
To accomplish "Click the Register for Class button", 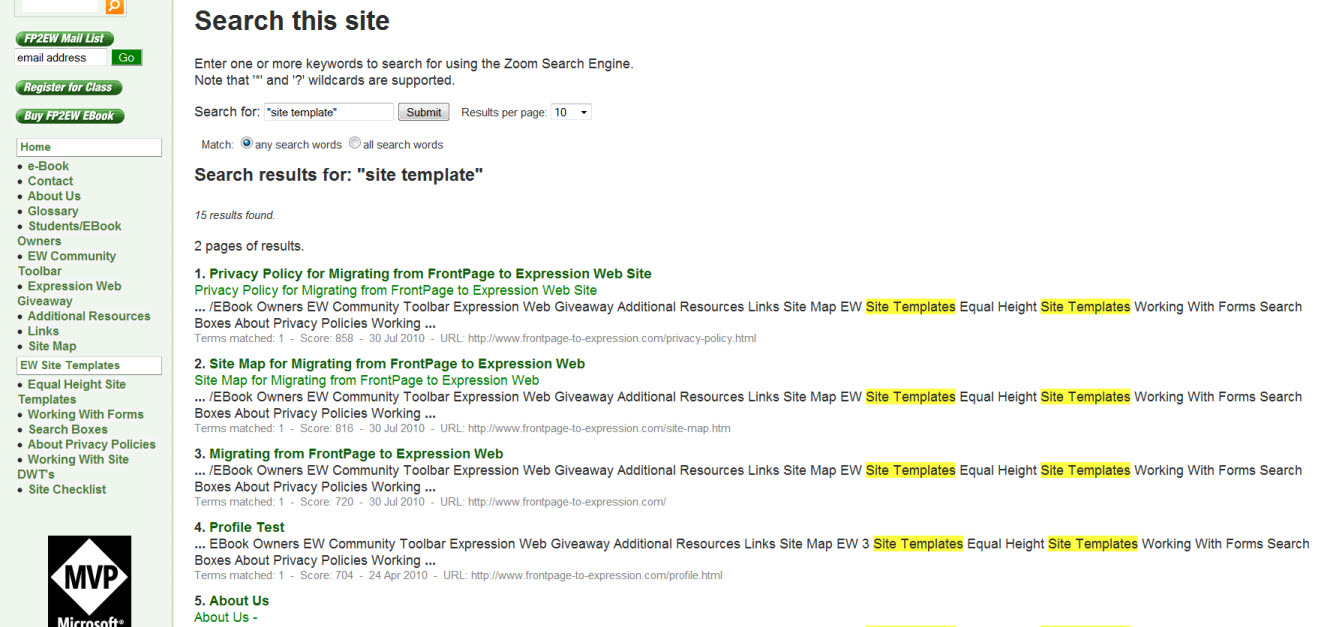I will (x=68, y=88).
